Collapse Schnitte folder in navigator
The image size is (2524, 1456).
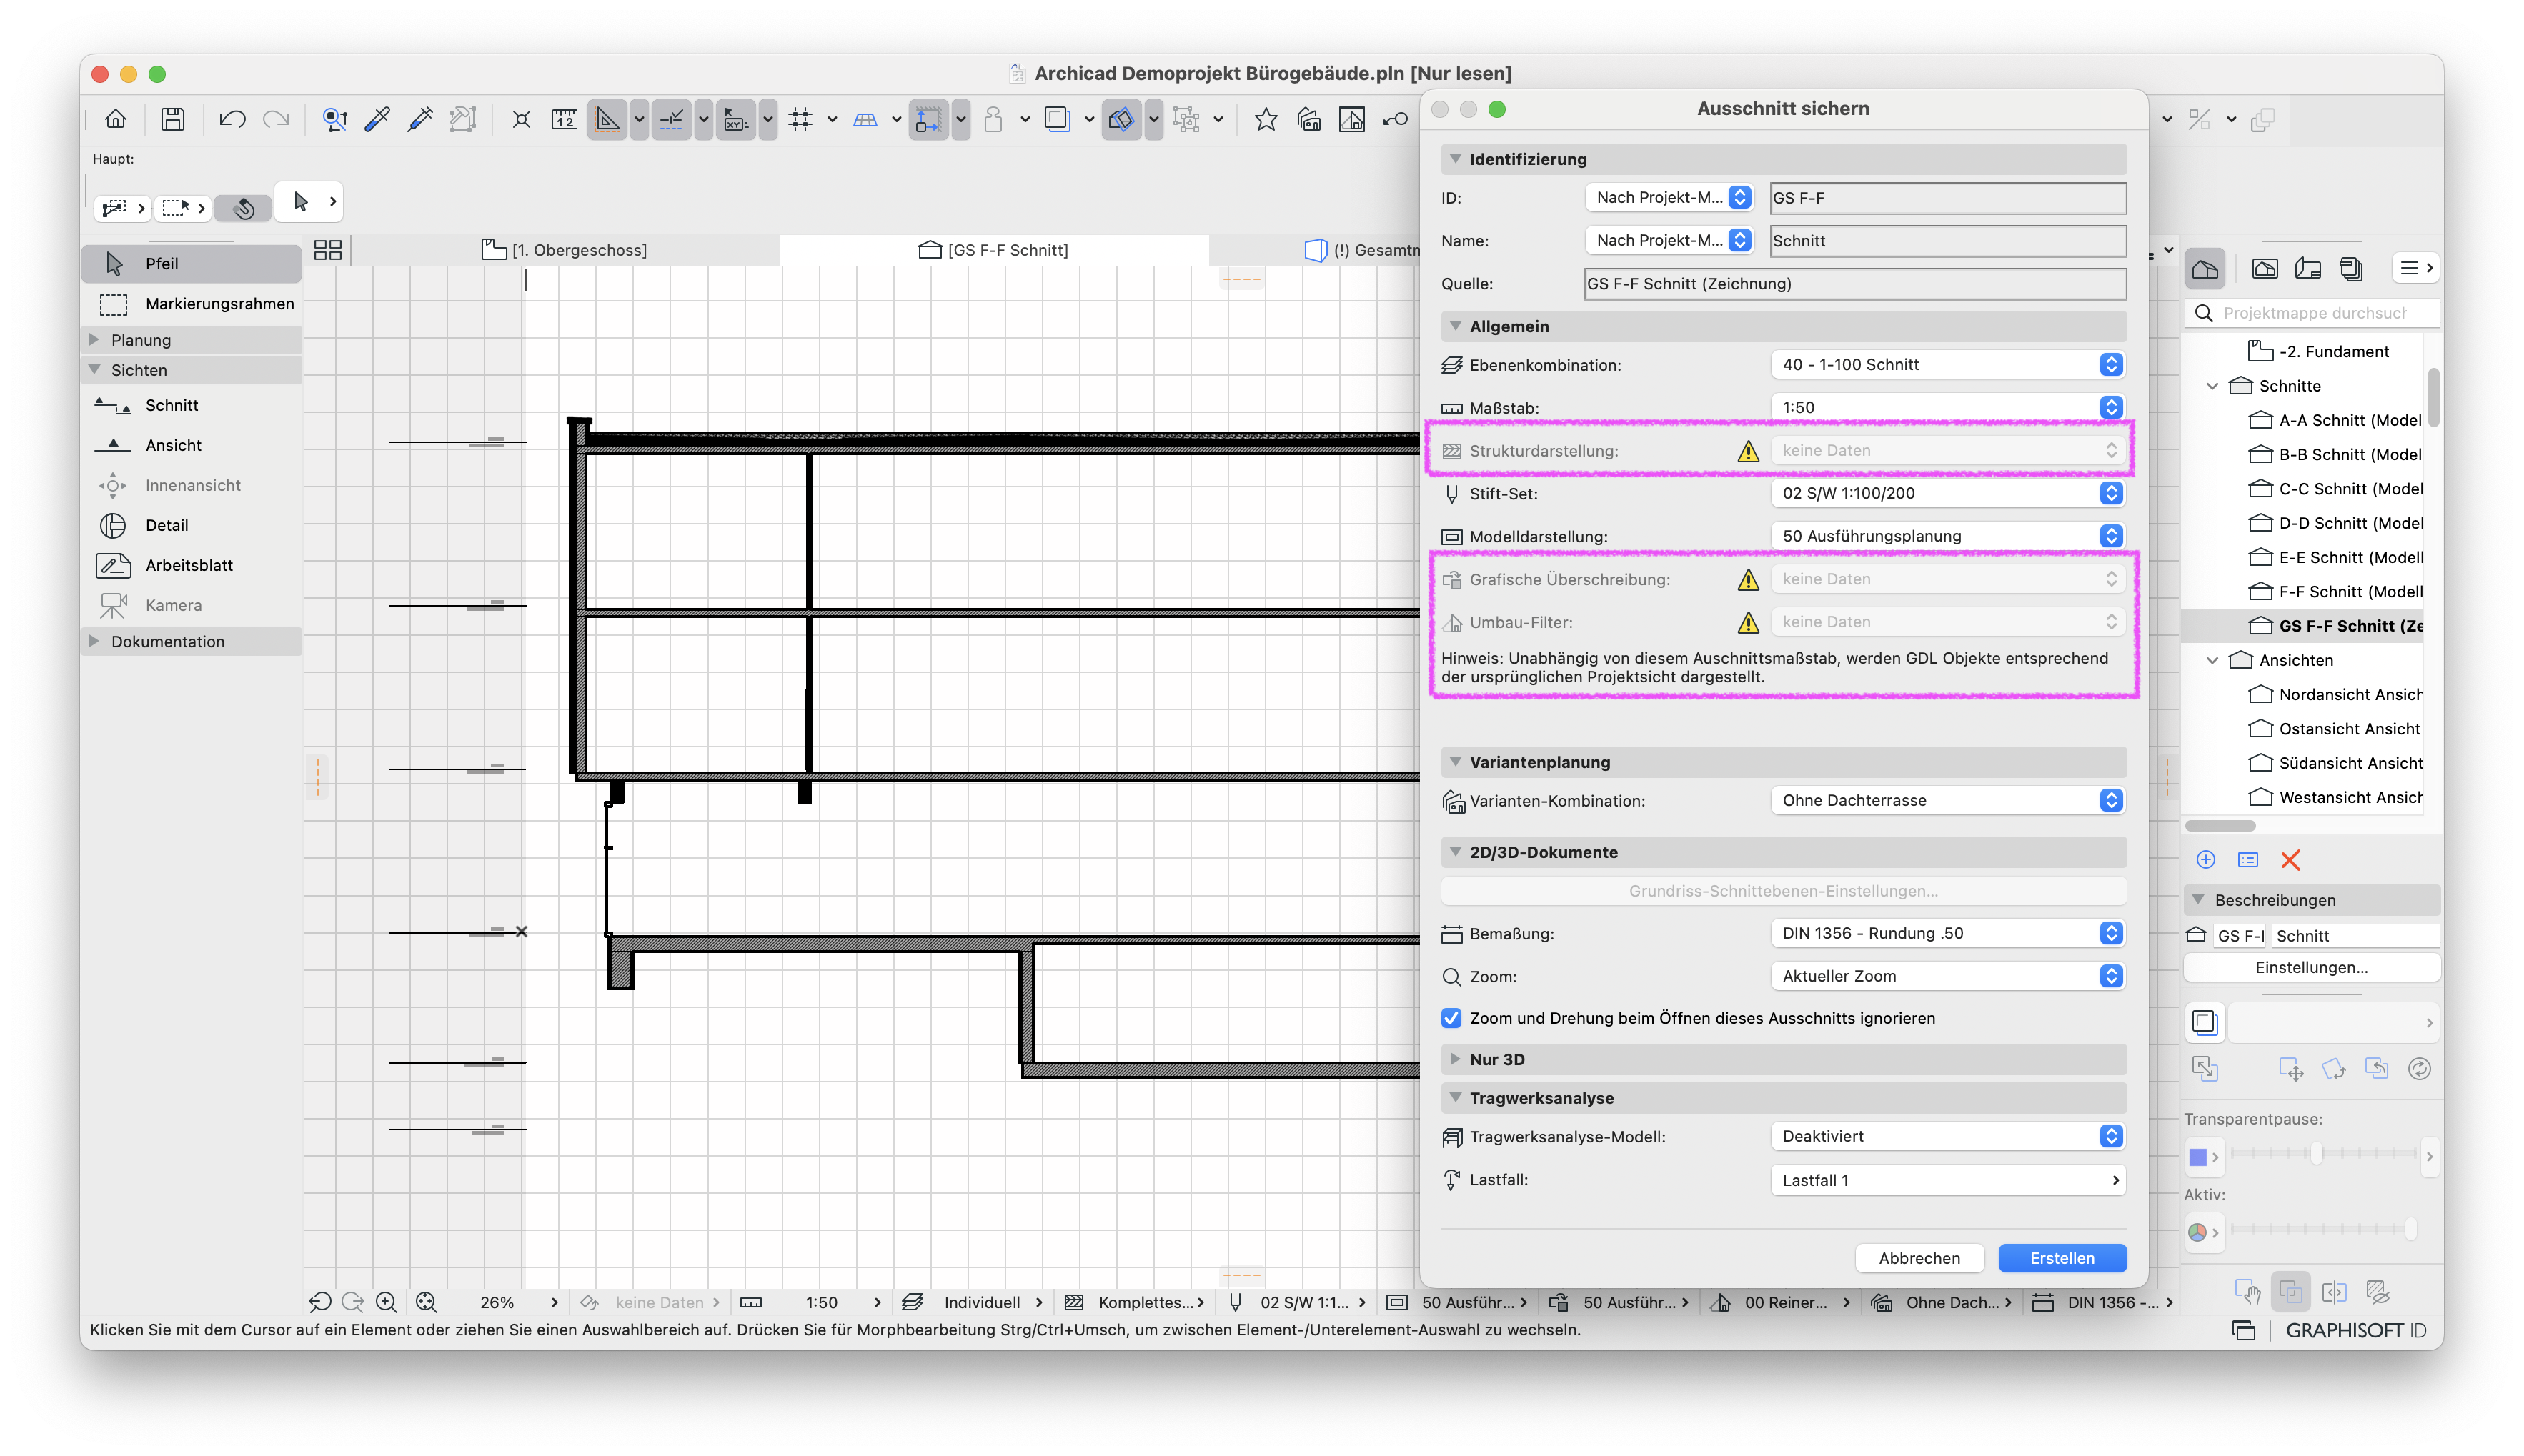[2213, 386]
